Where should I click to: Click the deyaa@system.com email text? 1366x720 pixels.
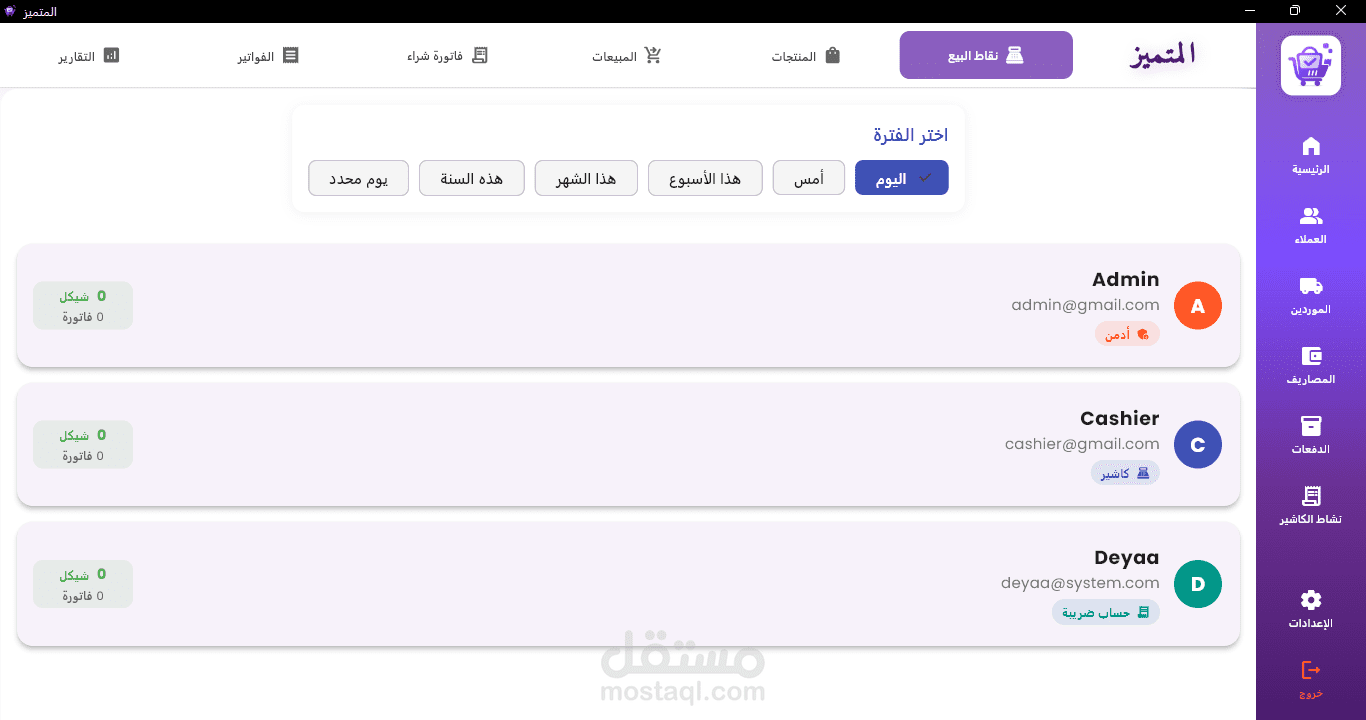point(1080,583)
